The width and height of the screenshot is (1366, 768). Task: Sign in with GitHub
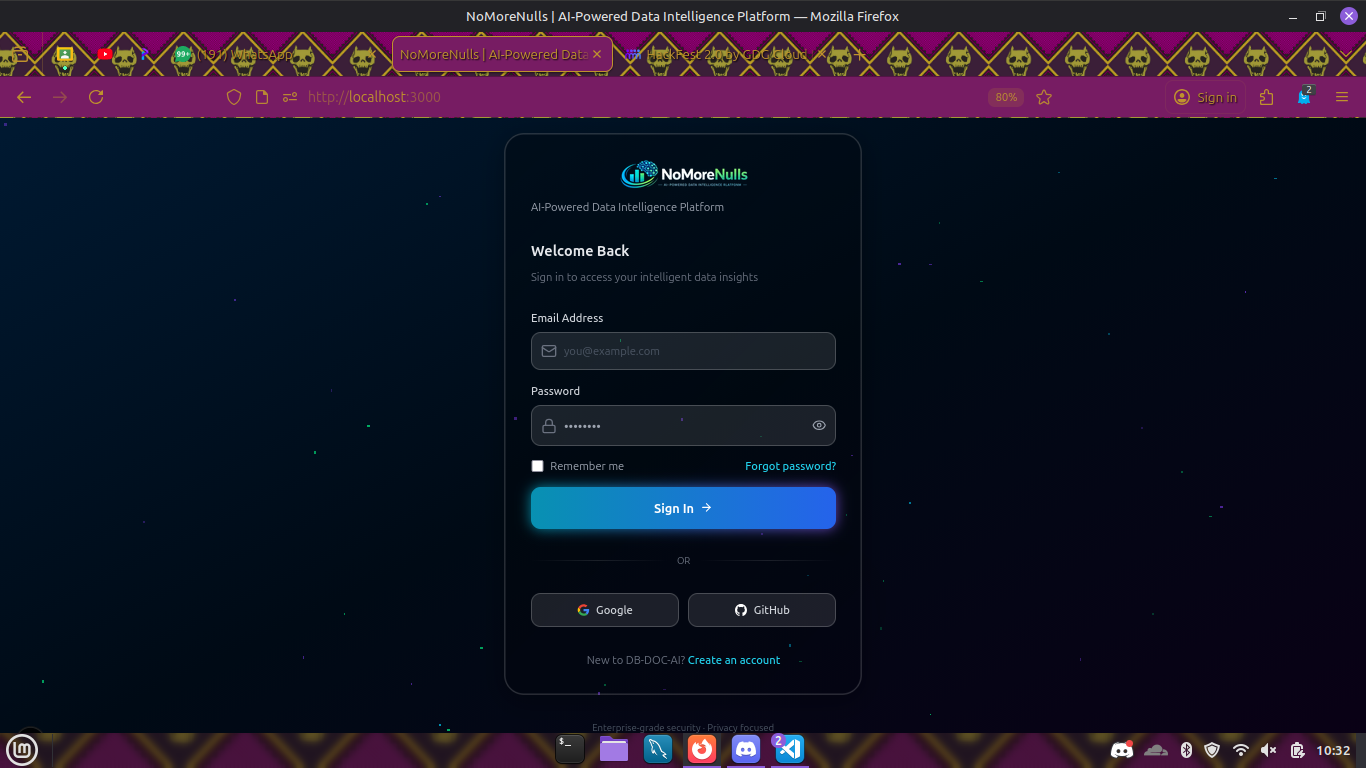(x=761, y=610)
